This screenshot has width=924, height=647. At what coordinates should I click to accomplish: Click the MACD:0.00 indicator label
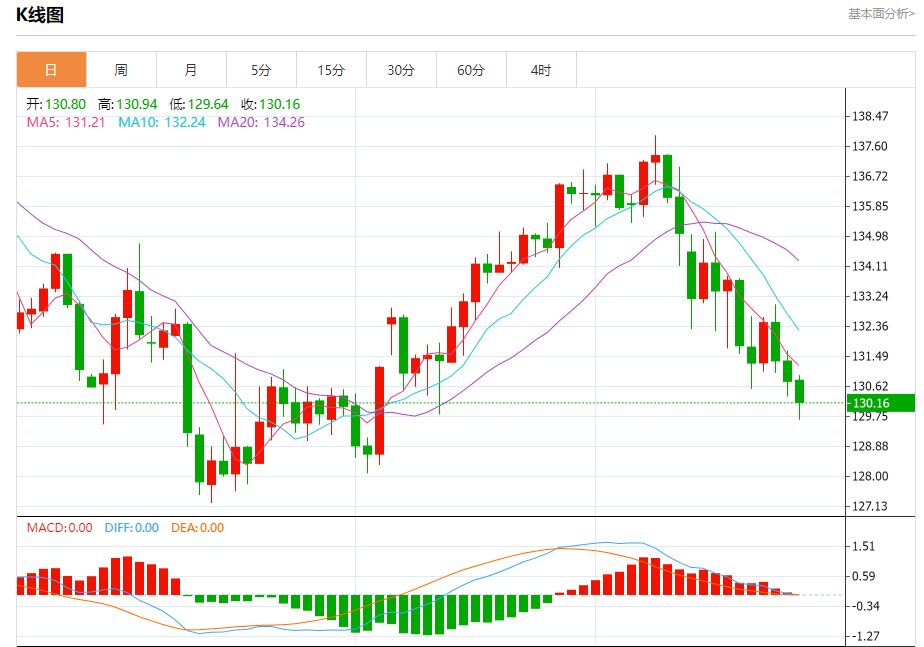tap(60, 528)
